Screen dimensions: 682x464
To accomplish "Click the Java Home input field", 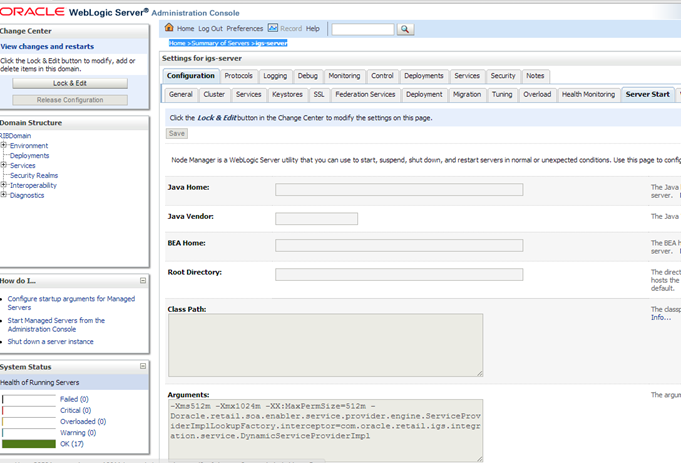I will [399, 190].
